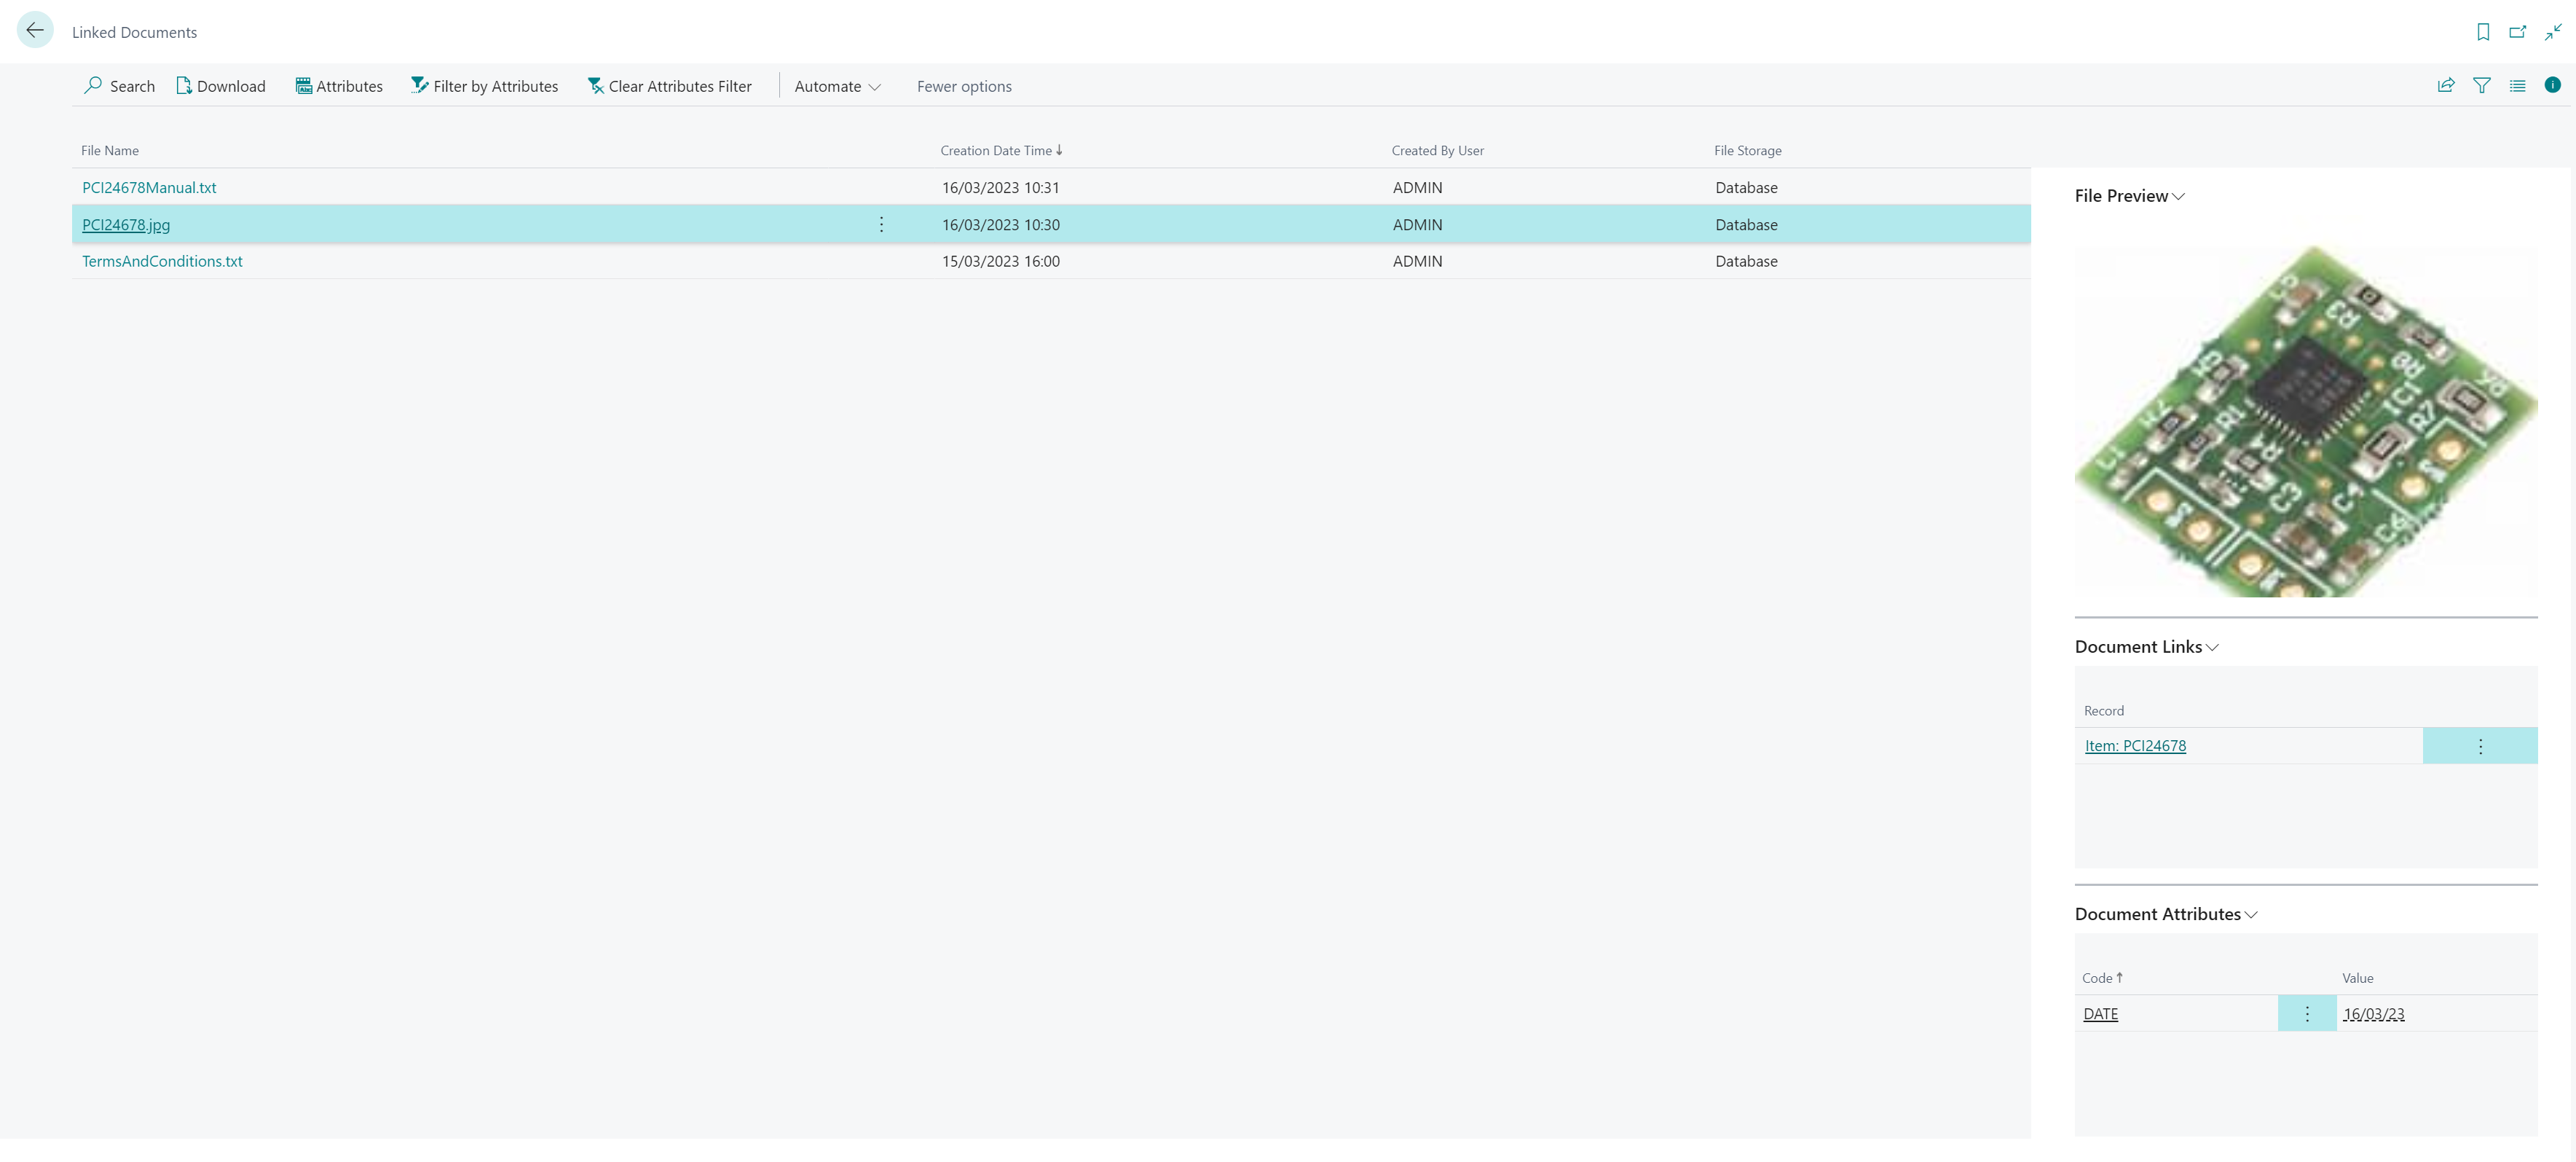2576x1162 pixels.
Task: Open the Item: PCI24678 record link
Action: 2135,745
